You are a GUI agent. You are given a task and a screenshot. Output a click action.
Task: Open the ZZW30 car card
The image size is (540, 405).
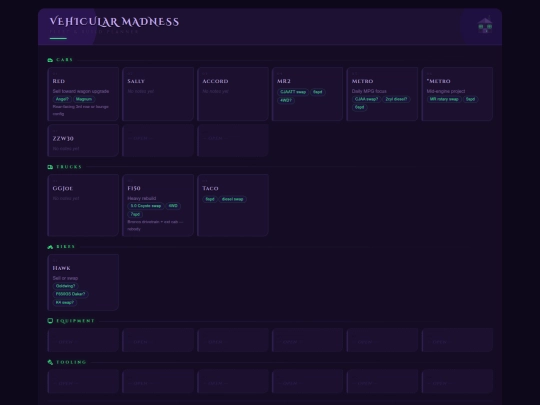pos(83,141)
